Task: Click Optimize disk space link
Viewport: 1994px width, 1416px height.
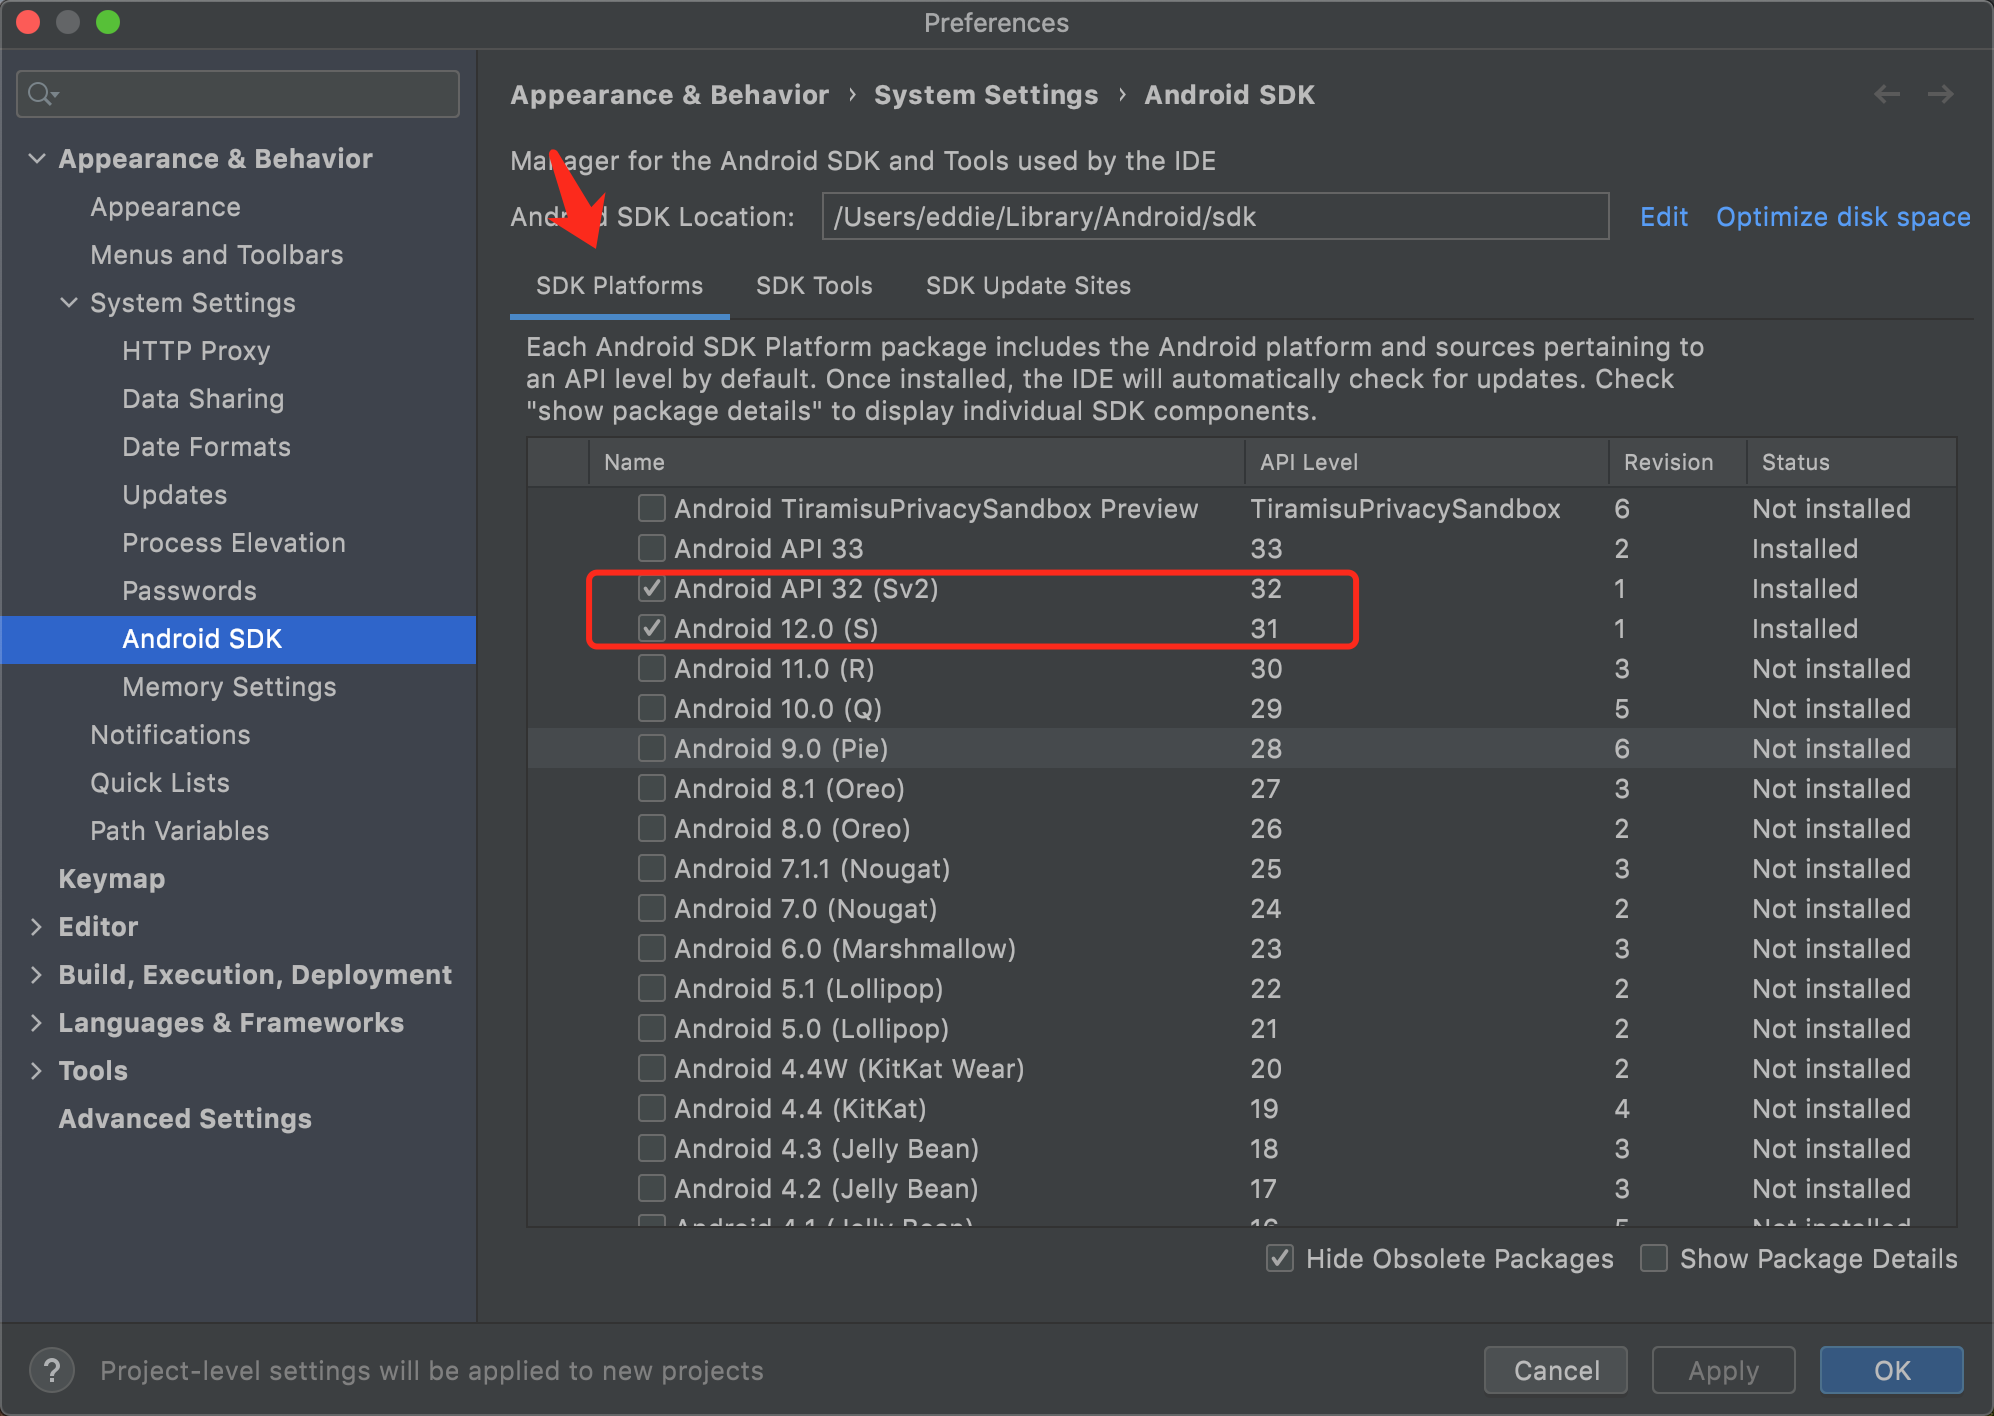Action: pos(1843,216)
